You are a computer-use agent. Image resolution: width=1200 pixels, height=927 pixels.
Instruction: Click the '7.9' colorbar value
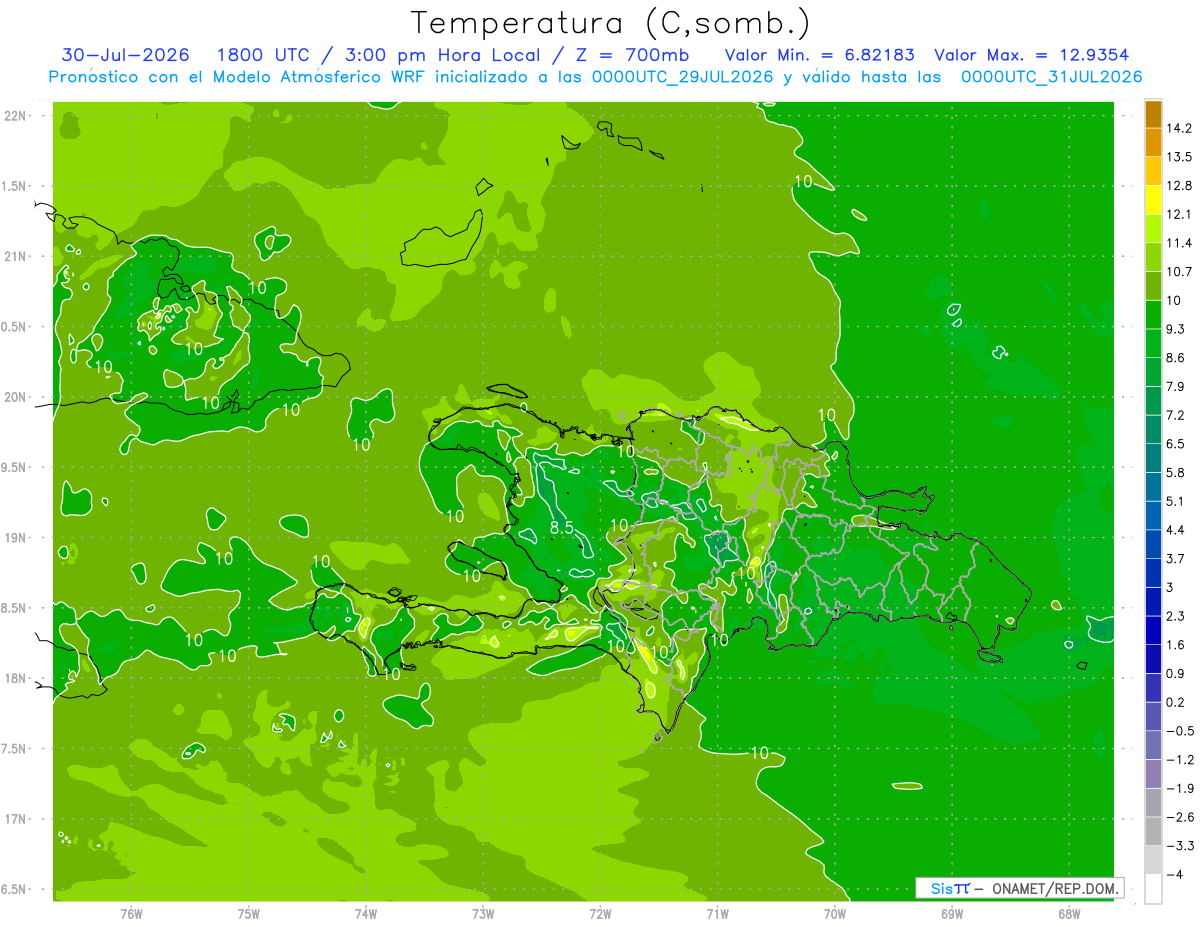(x=1176, y=387)
